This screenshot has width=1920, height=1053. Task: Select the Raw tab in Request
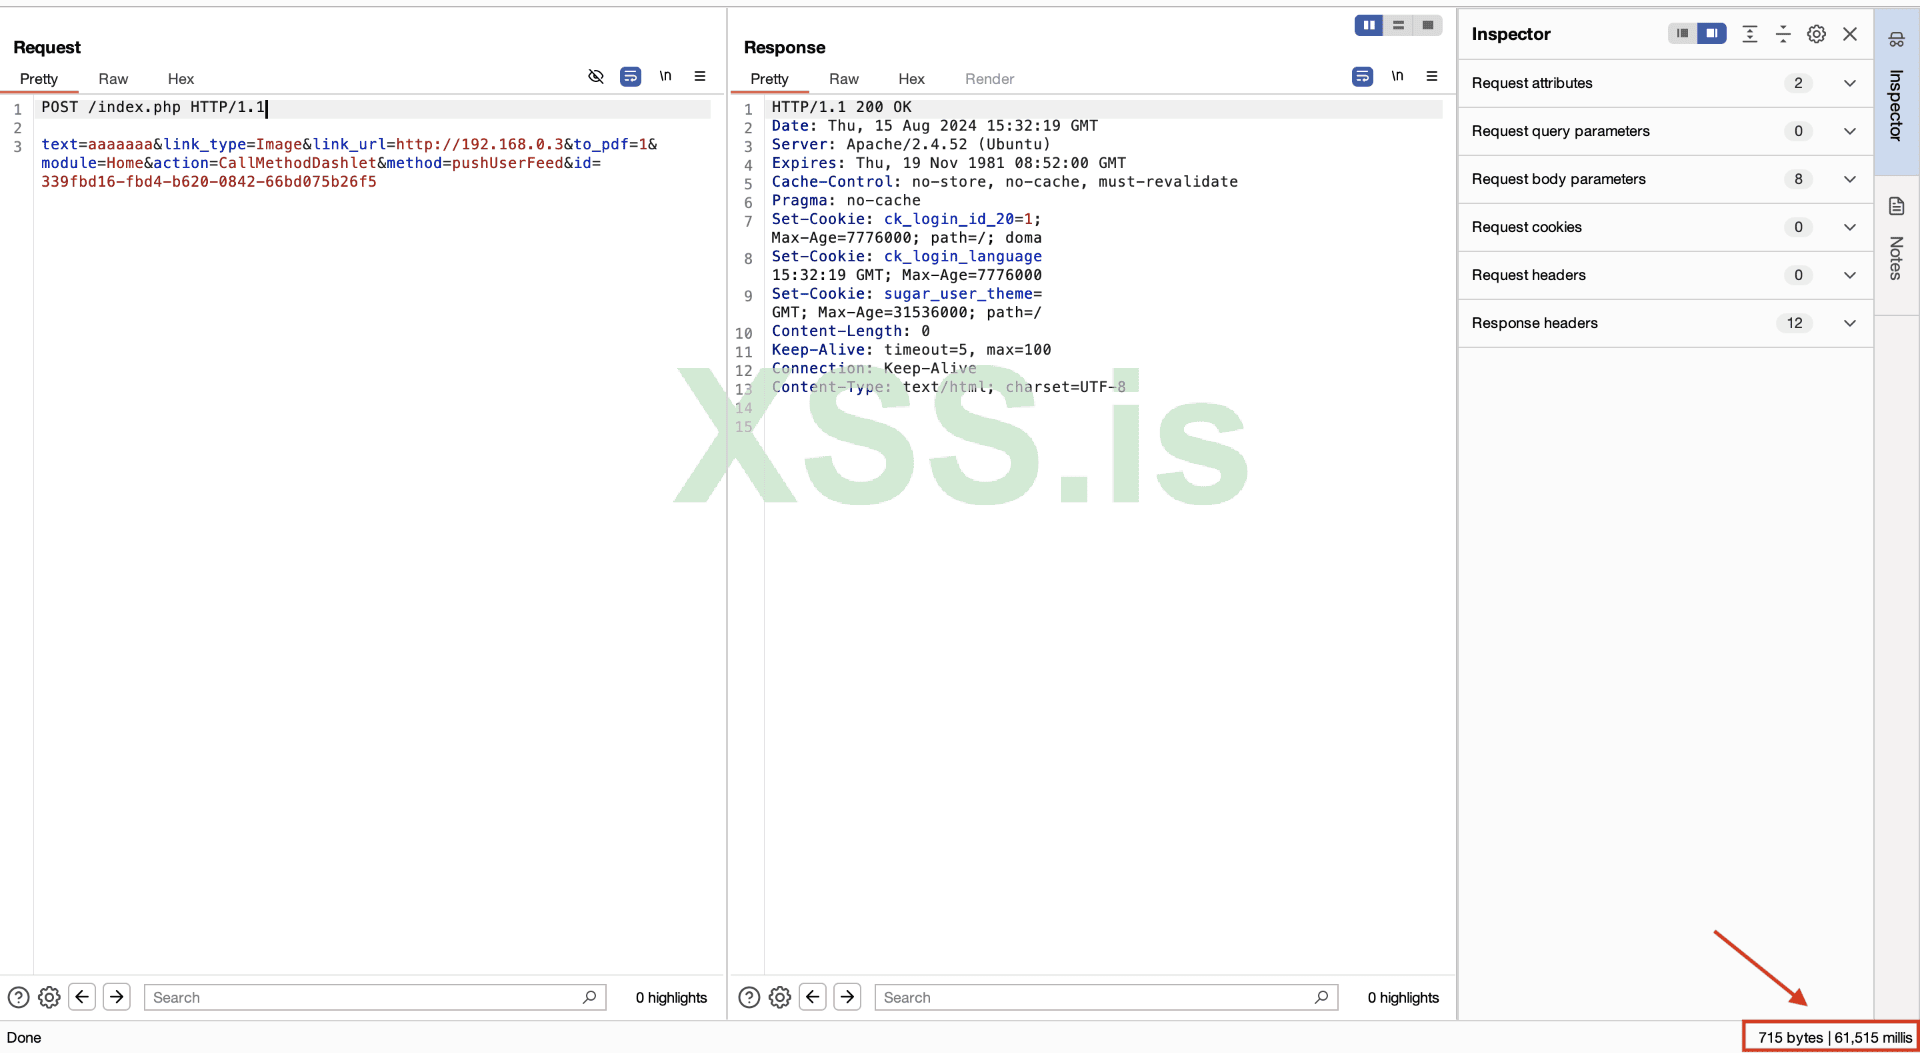[113, 79]
